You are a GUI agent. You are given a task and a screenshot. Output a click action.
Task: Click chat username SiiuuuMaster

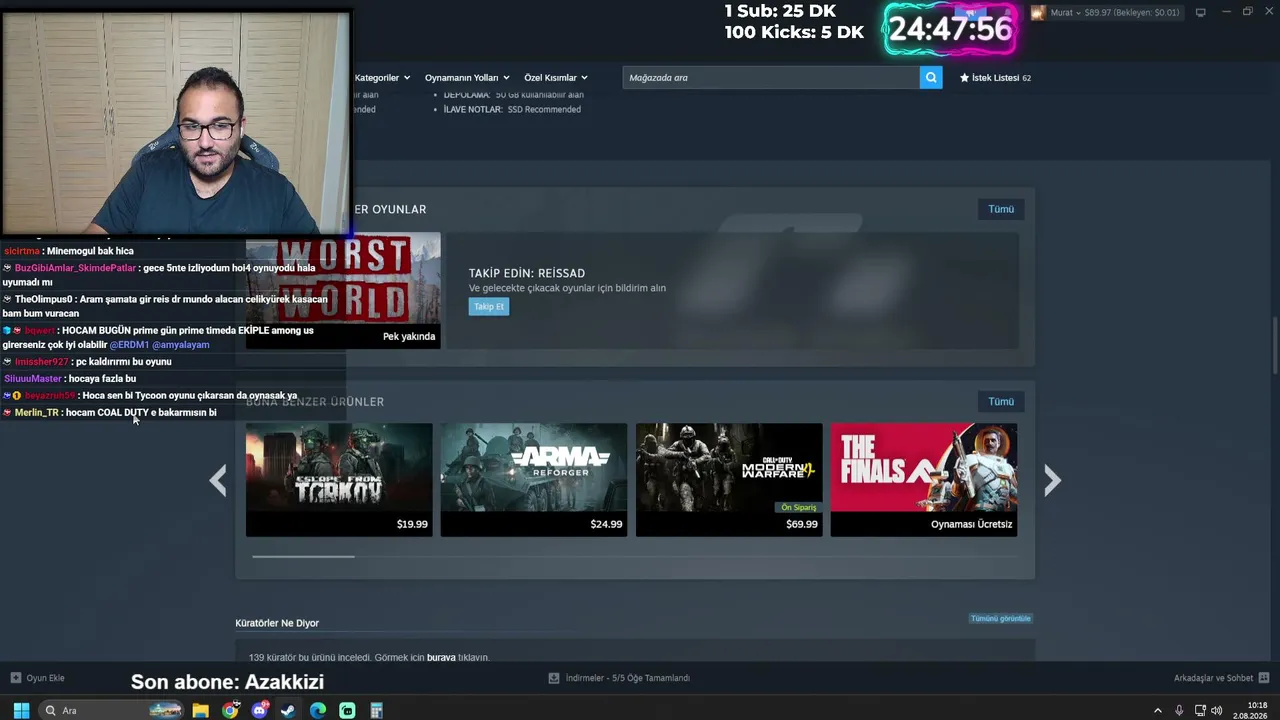pyautogui.click(x=33, y=378)
